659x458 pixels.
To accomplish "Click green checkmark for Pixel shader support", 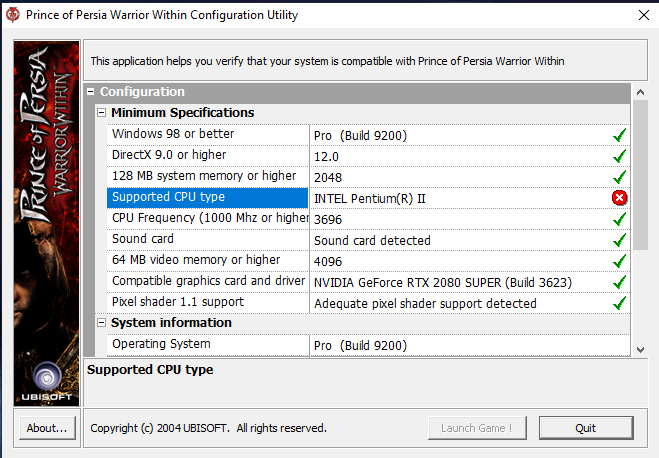I will (x=619, y=303).
